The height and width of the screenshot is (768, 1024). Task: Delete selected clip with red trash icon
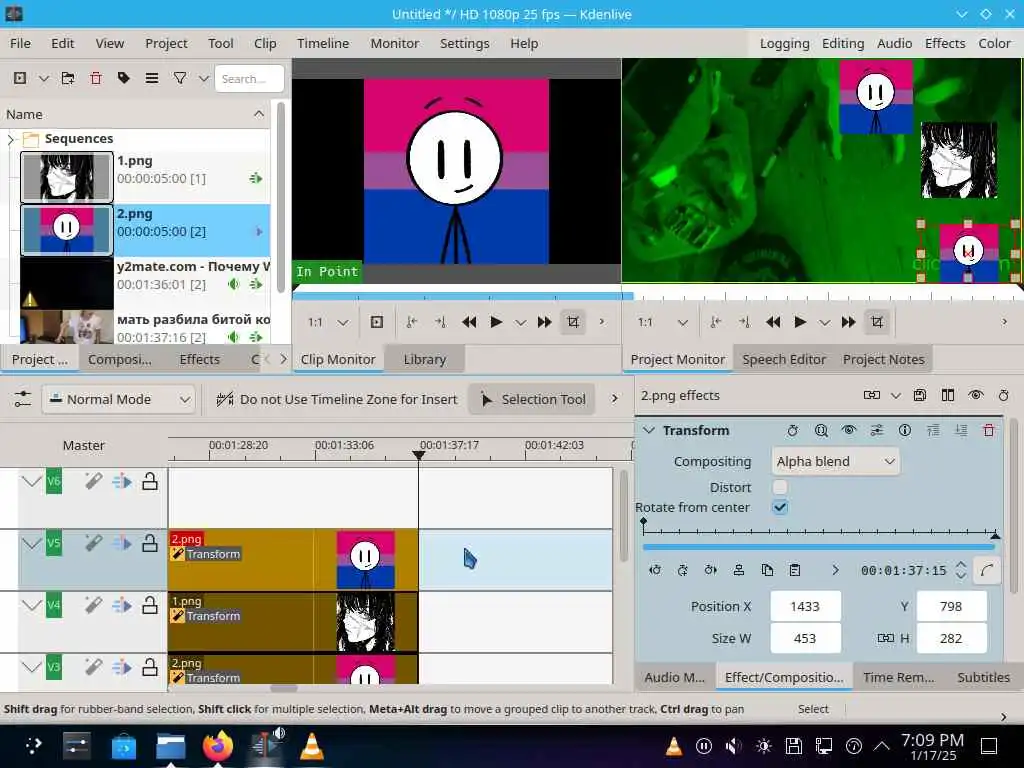(96, 78)
